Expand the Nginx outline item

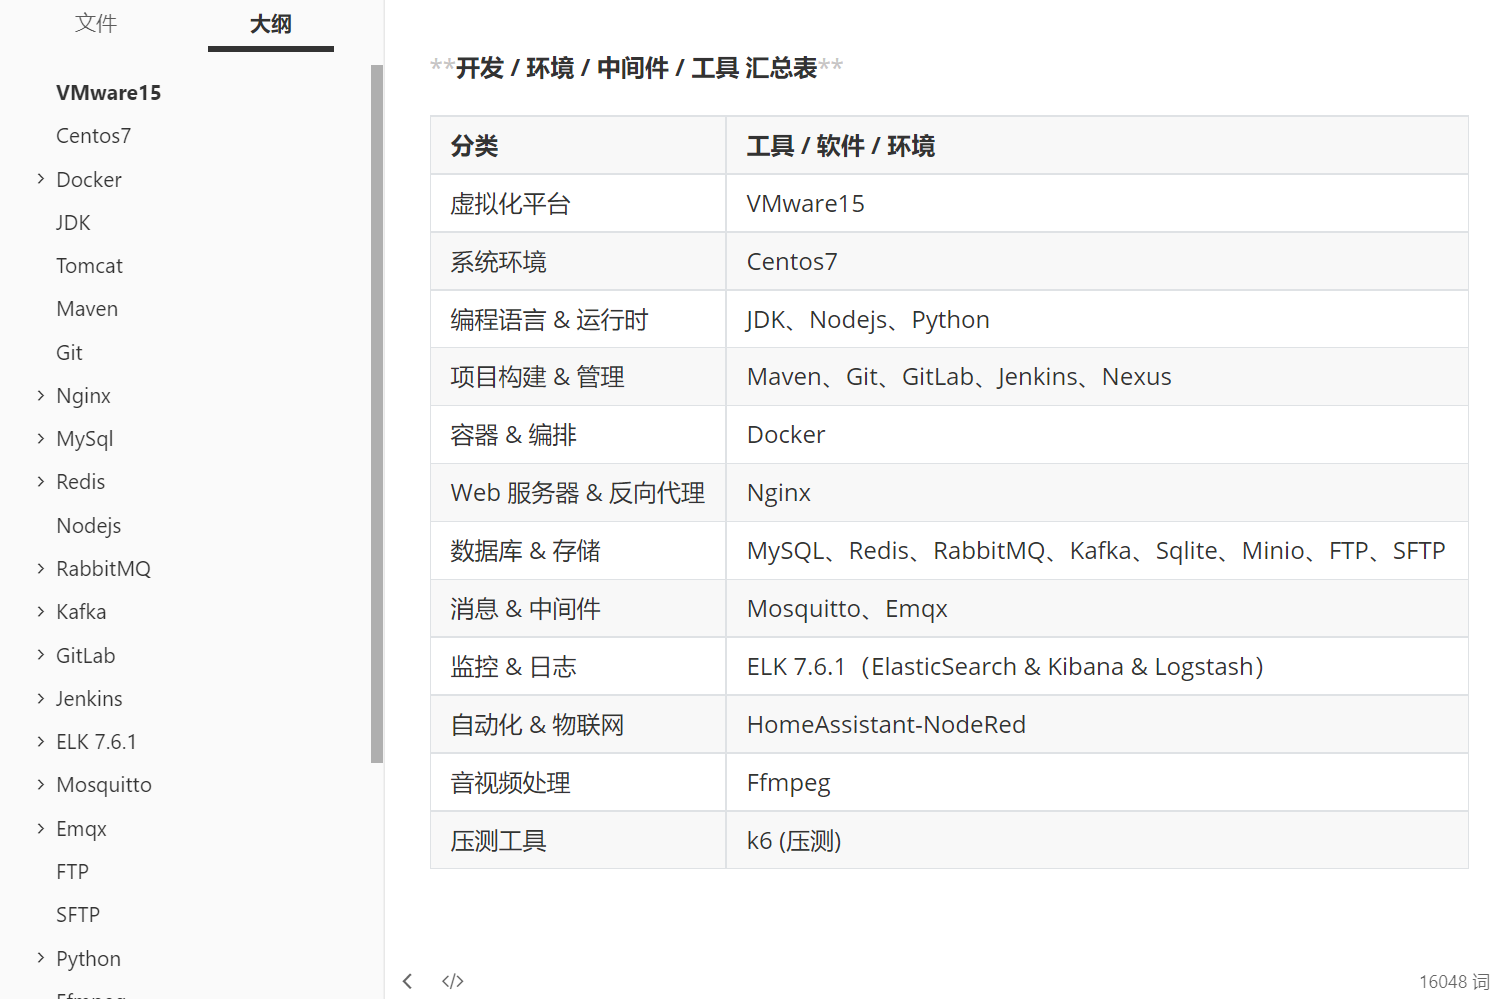tap(41, 395)
